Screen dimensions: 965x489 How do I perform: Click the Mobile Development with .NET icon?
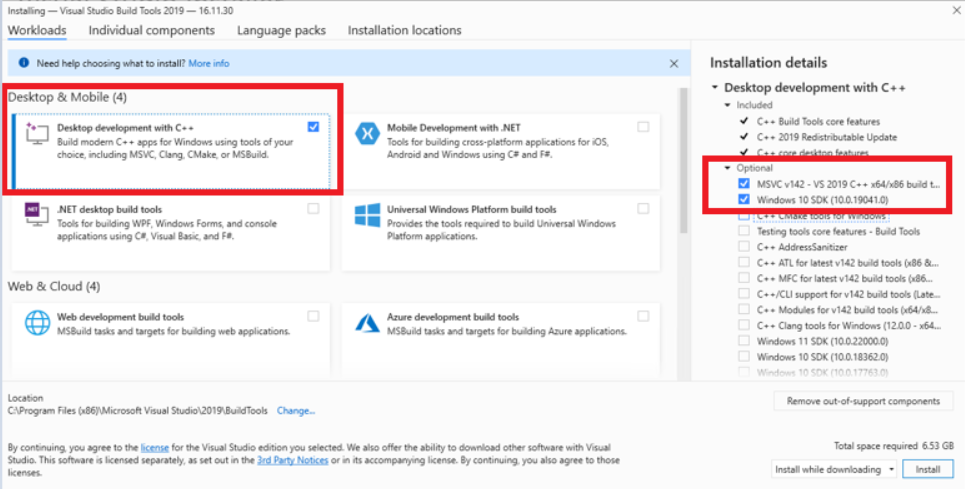[367, 135]
